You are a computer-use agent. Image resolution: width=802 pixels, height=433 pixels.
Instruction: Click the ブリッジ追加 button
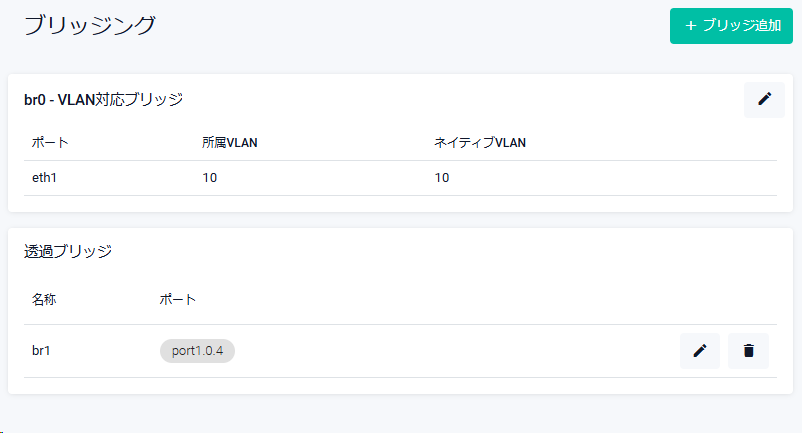[731, 26]
